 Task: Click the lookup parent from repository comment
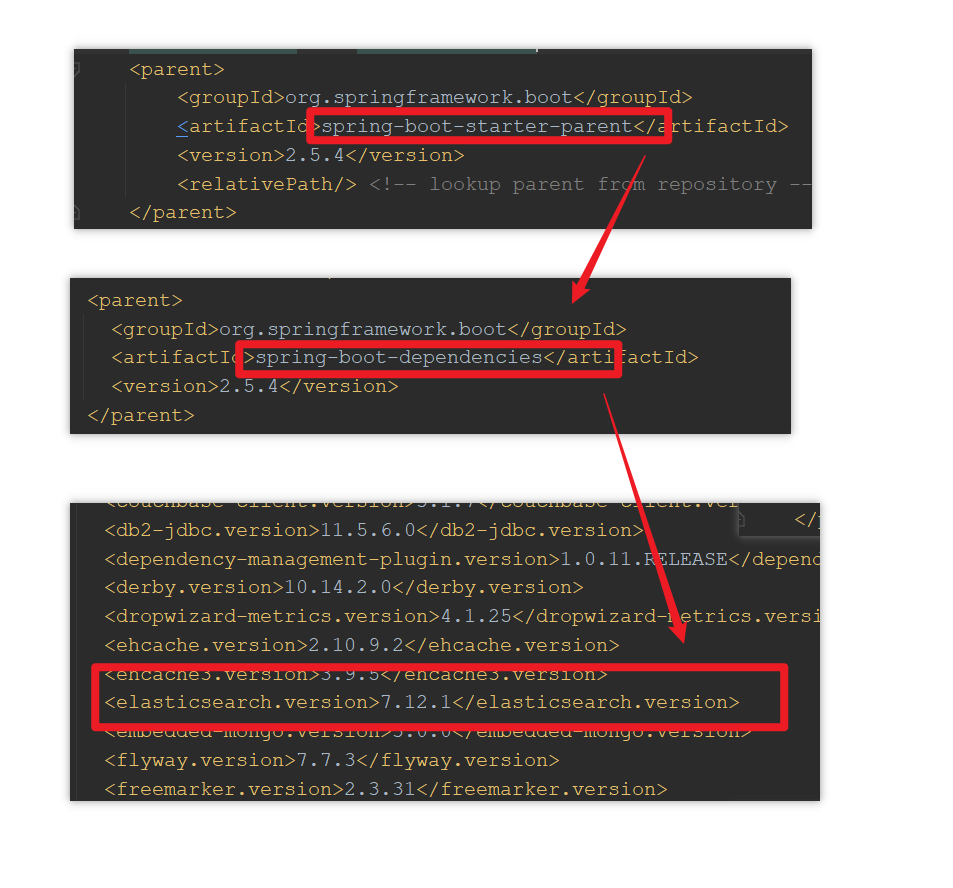pos(590,184)
